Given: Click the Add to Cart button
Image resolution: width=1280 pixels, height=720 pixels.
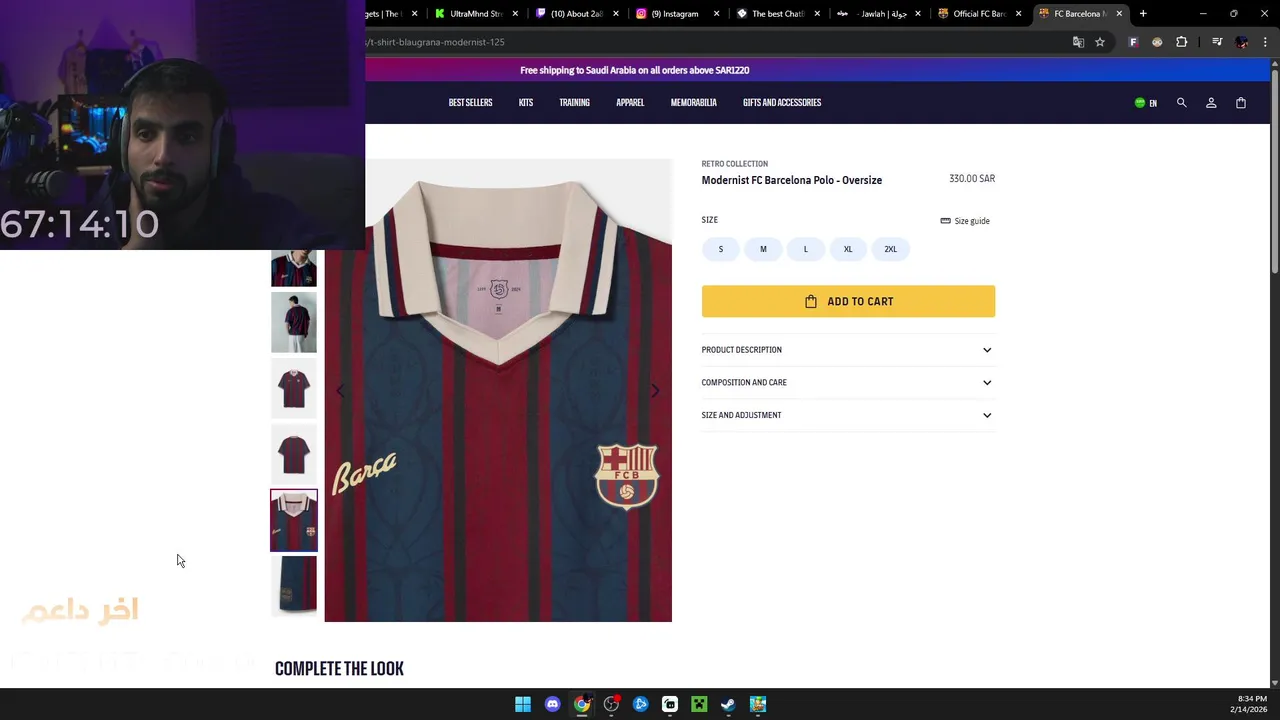Looking at the screenshot, I should click(848, 301).
